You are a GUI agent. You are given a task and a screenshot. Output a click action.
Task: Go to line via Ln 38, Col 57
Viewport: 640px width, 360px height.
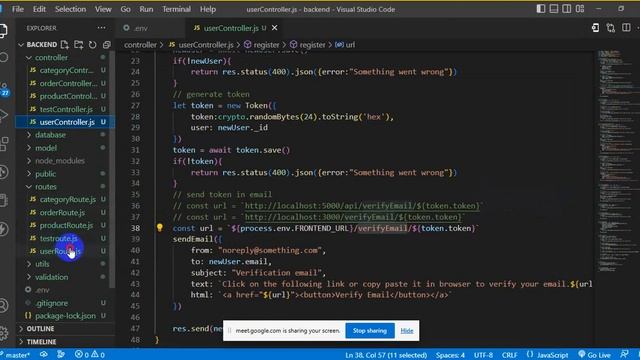(x=386, y=355)
